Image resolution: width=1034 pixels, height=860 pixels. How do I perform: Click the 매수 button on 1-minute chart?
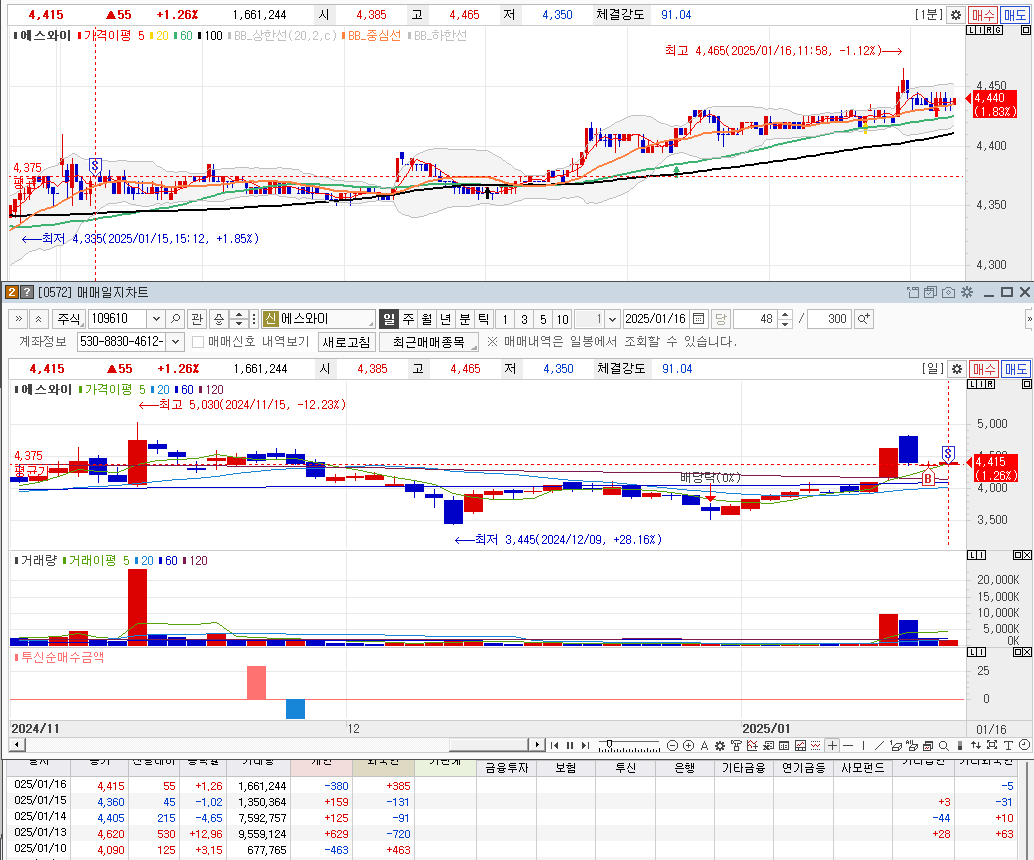983,15
